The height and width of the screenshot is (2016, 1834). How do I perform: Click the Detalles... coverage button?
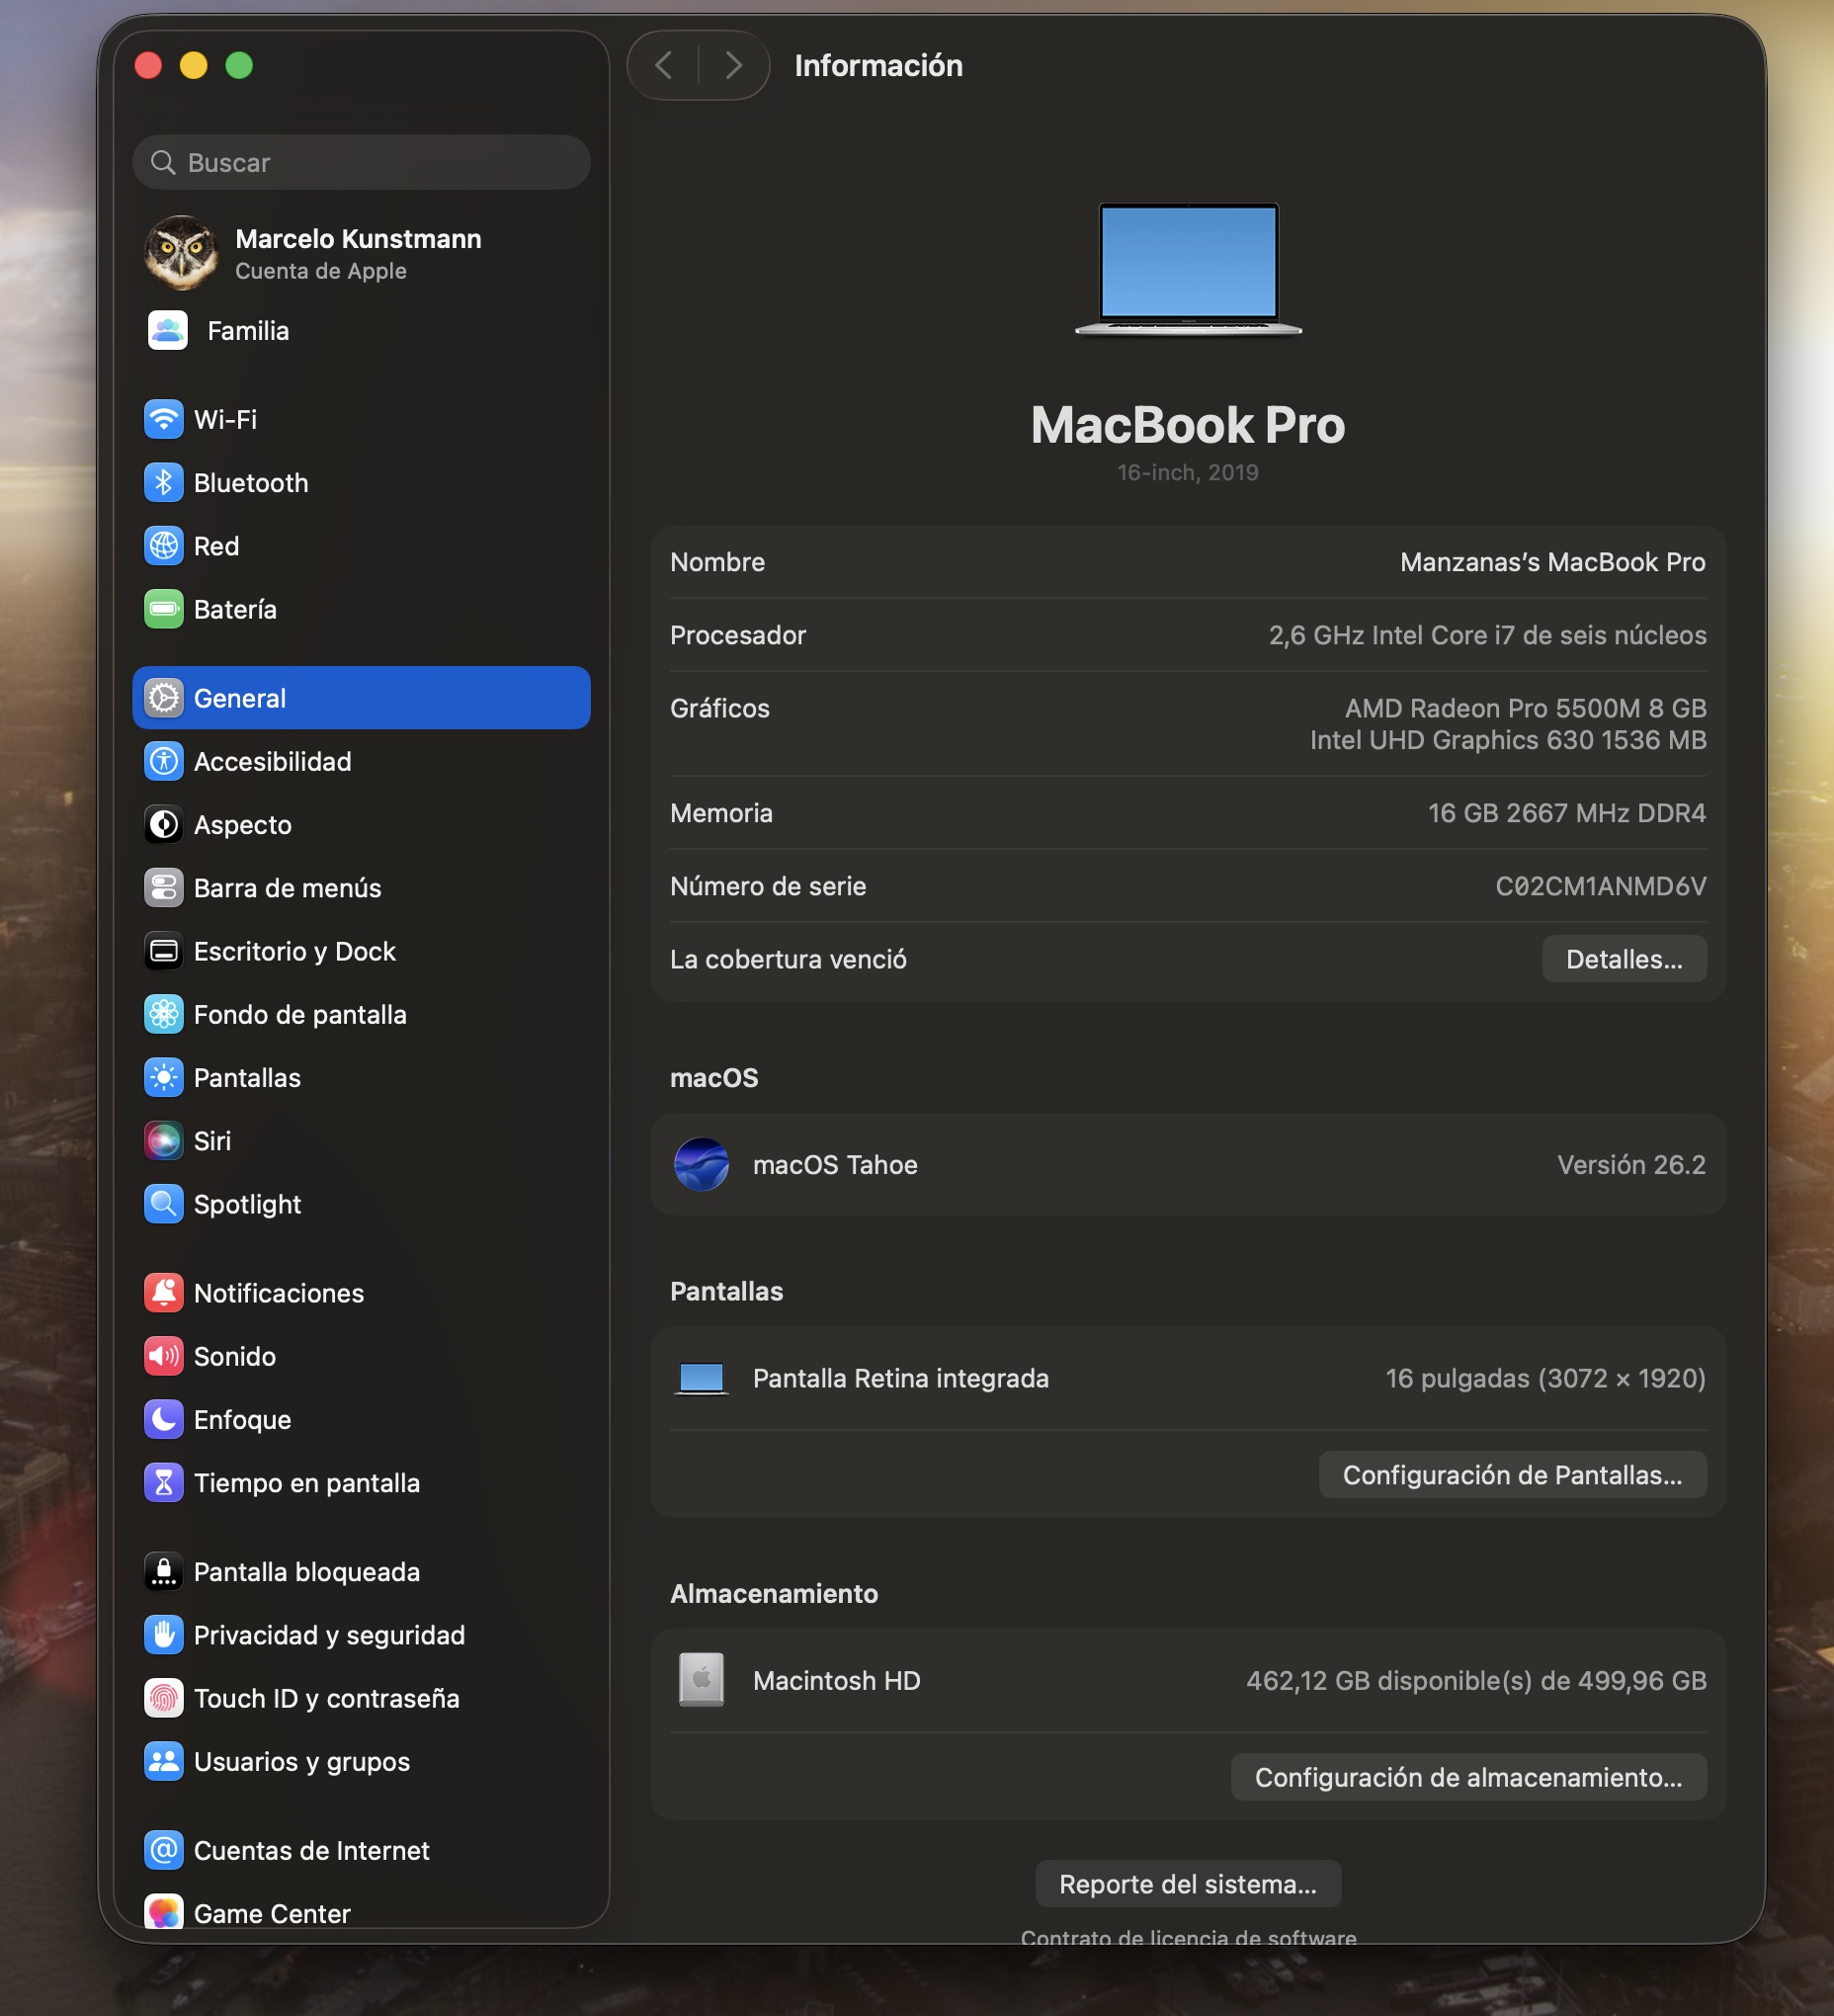point(1623,959)
